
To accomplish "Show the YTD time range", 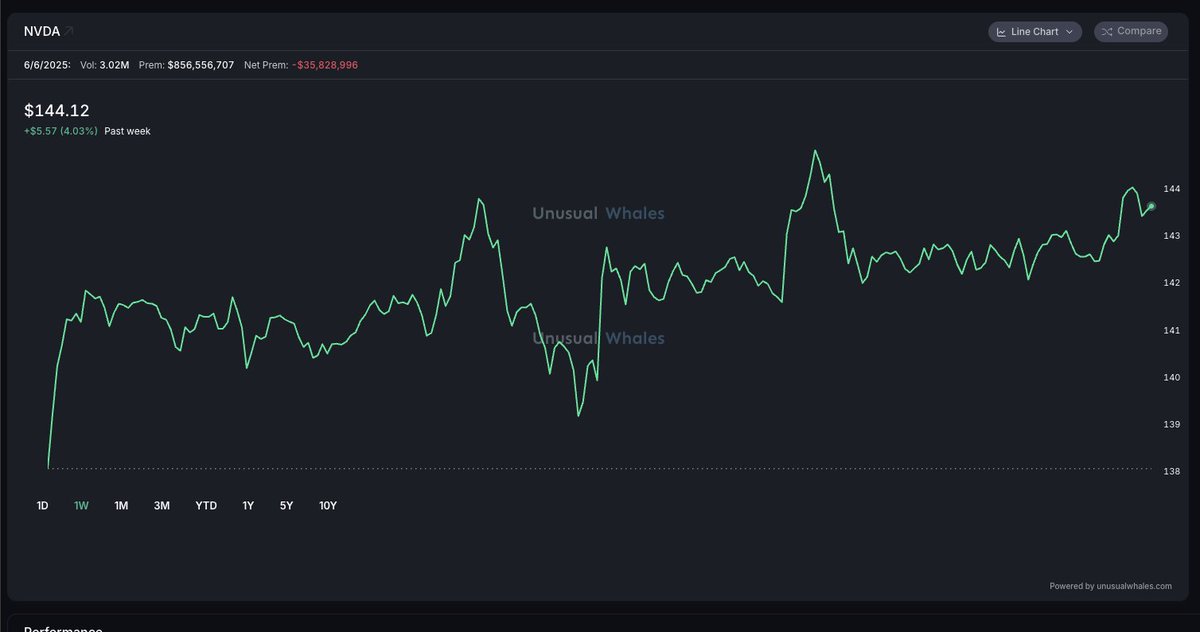I will [x=206, y=506].
